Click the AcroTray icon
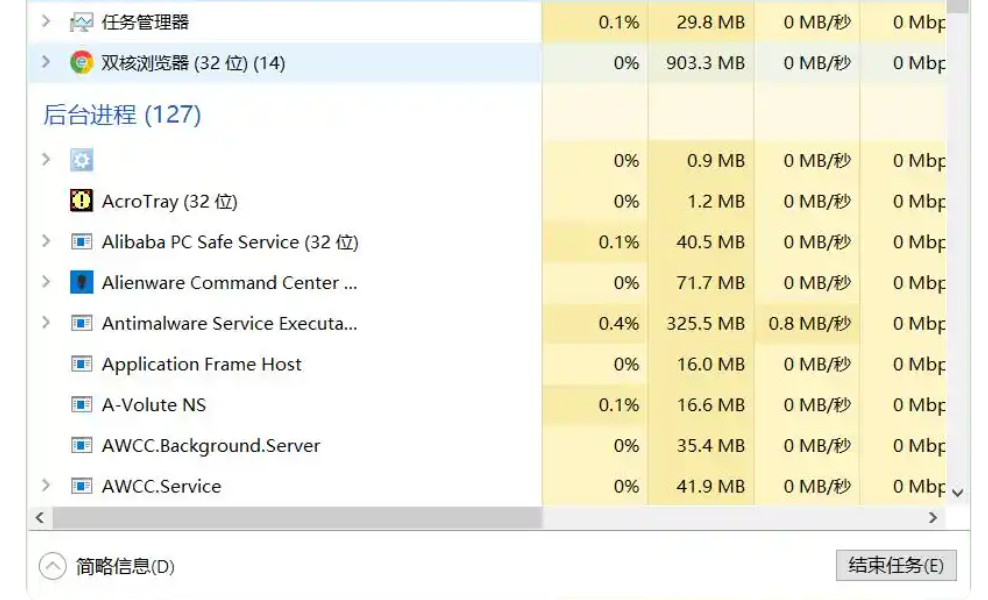 tap(82, 201)
